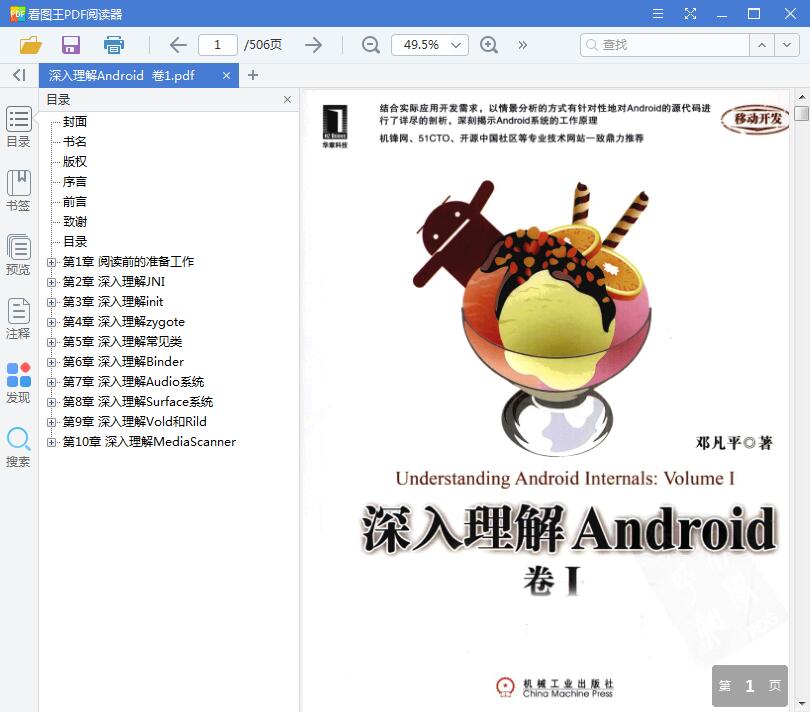Click the 查找 search input box
810x712 pixels.
[665, 45]
